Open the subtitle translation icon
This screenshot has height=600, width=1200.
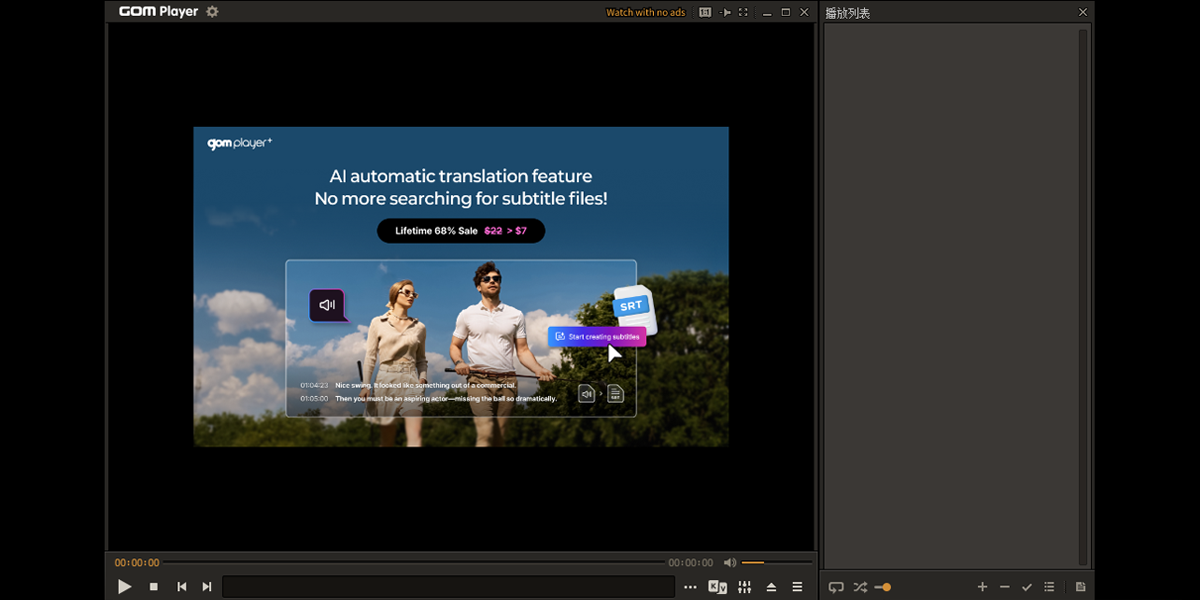pyautogui.click(x=717, y=587)
